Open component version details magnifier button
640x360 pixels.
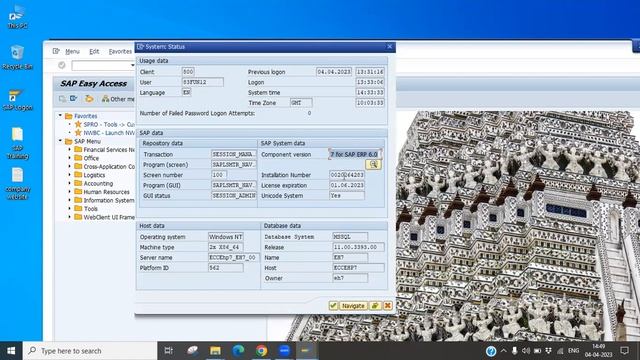coord(373,164)
